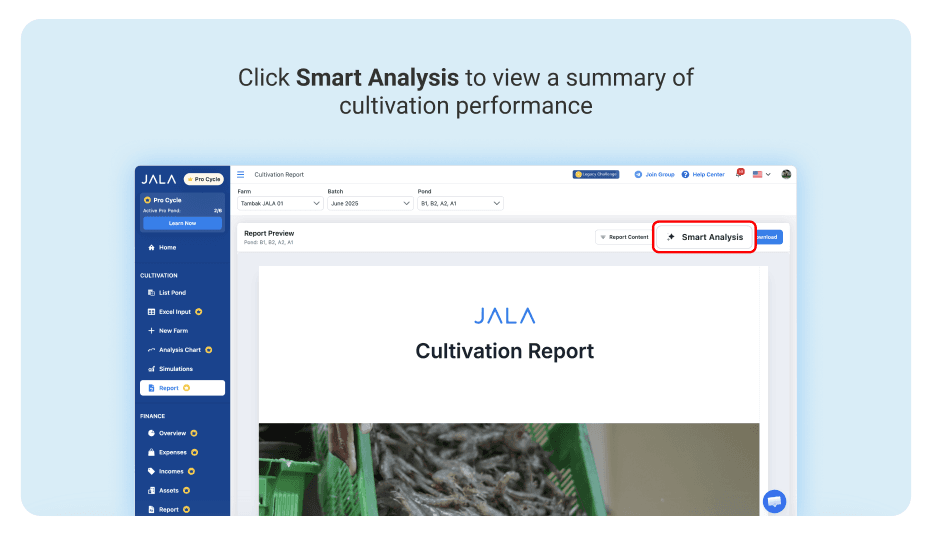Open the Excel Input grid icon
The height and width of the screenshot is (537, 932).
tap(152, 312)
